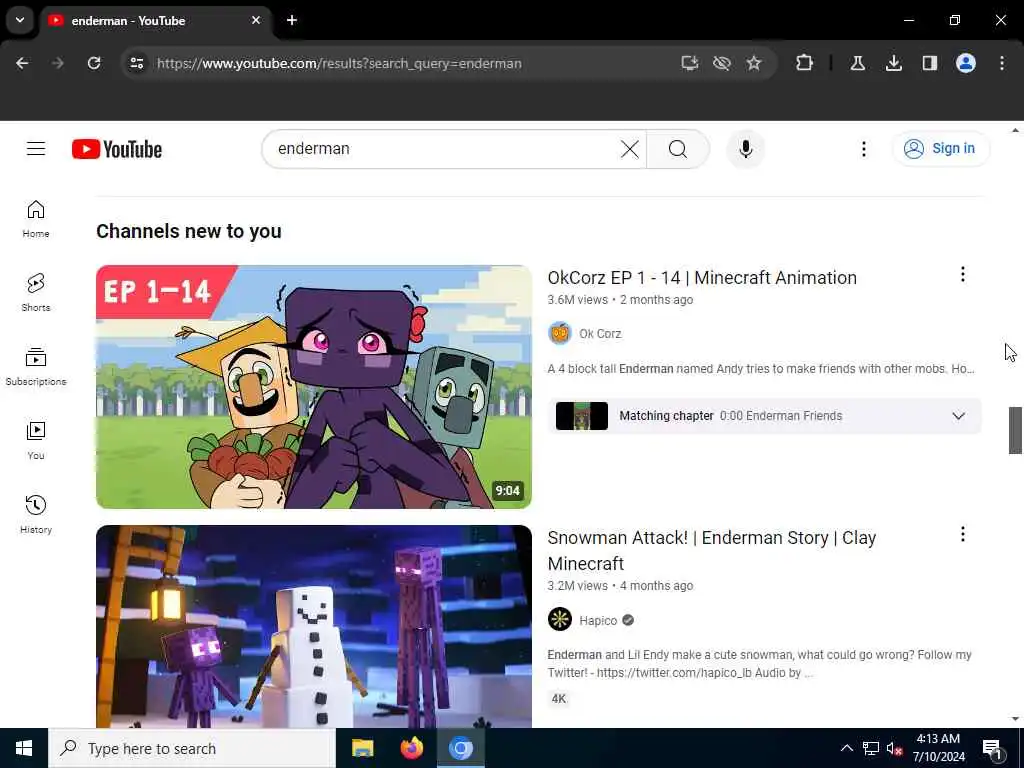The width and height of the screenshot is (1024, 768).
Task: Bookmark this page with the star icon
Action: tap(754, 63)
